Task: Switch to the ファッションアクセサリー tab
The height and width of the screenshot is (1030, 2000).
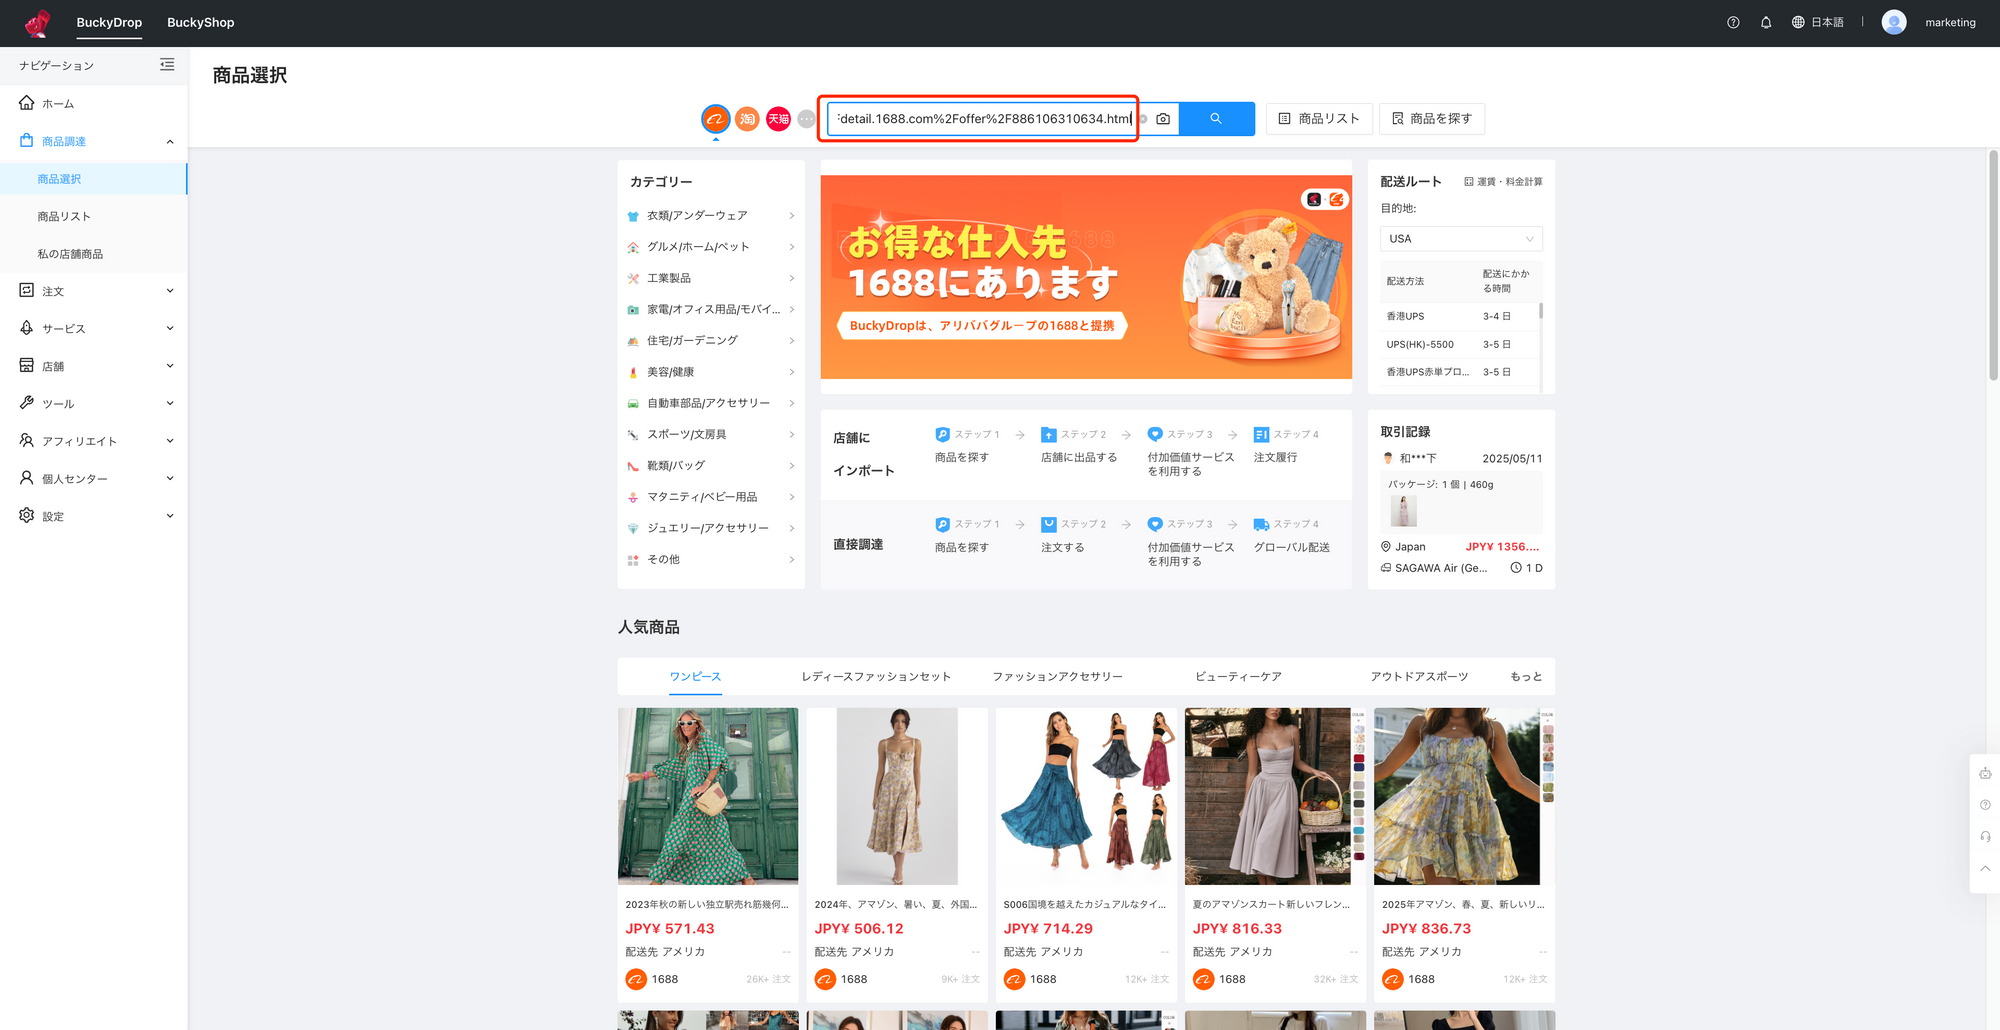Action: (x=1057, y=677)
